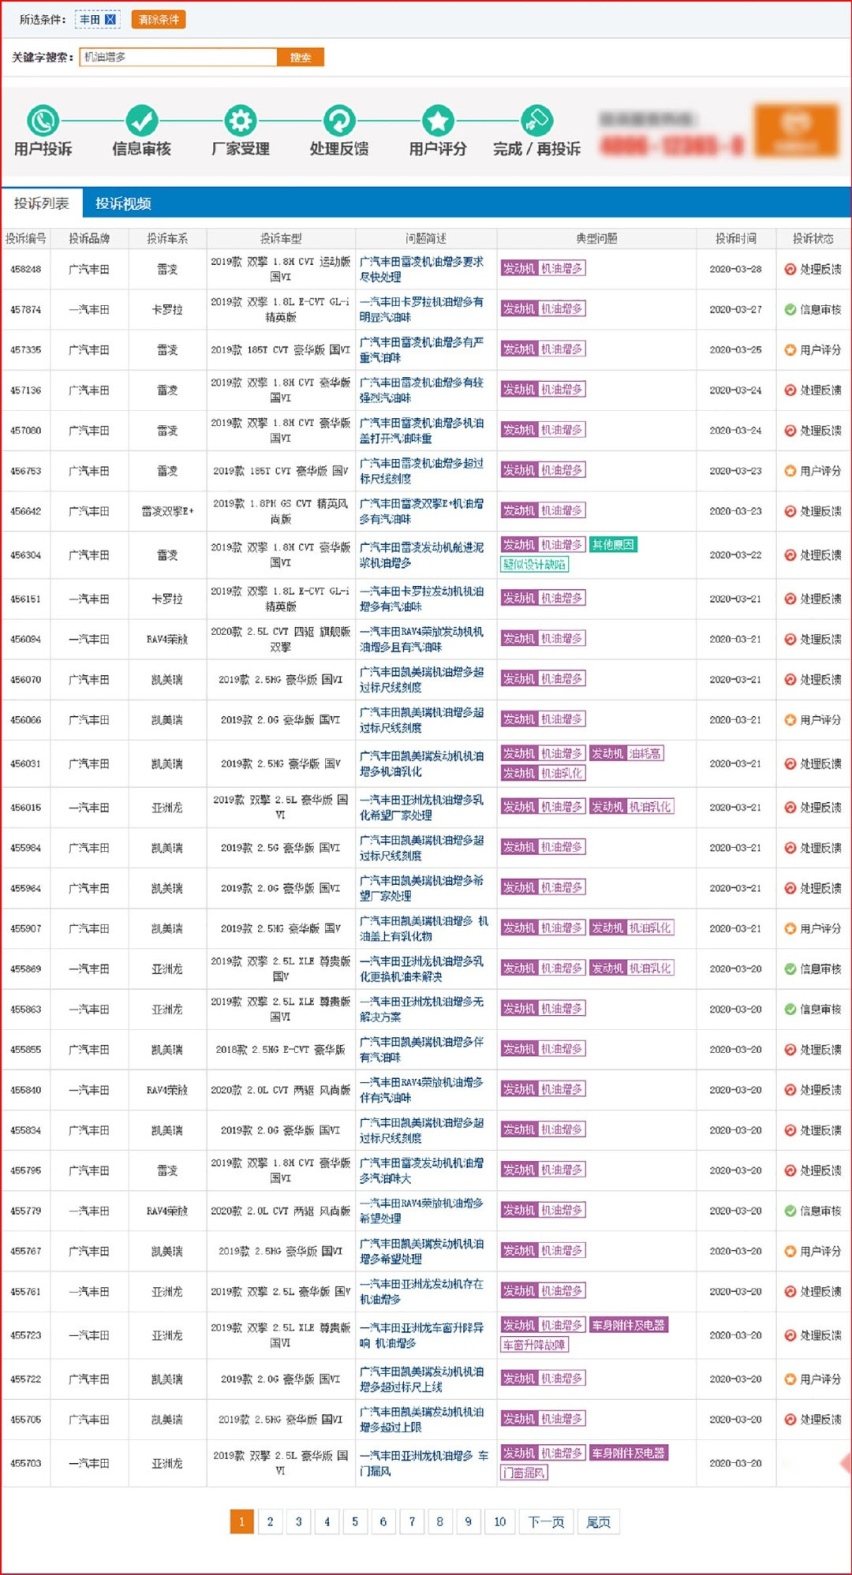
Task: Click the 疑似设计缺陷 tag
Action: click(x=535, y=564)
